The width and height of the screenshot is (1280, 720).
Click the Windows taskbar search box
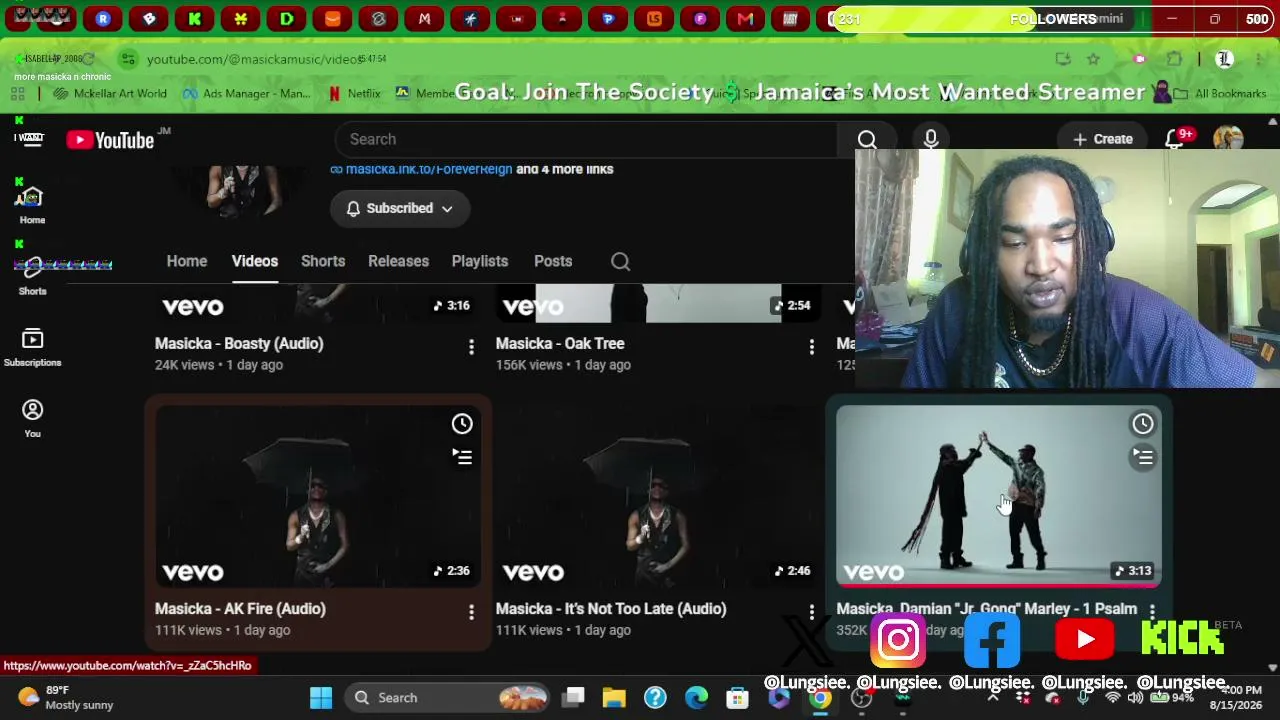click(x=448, y=698)
